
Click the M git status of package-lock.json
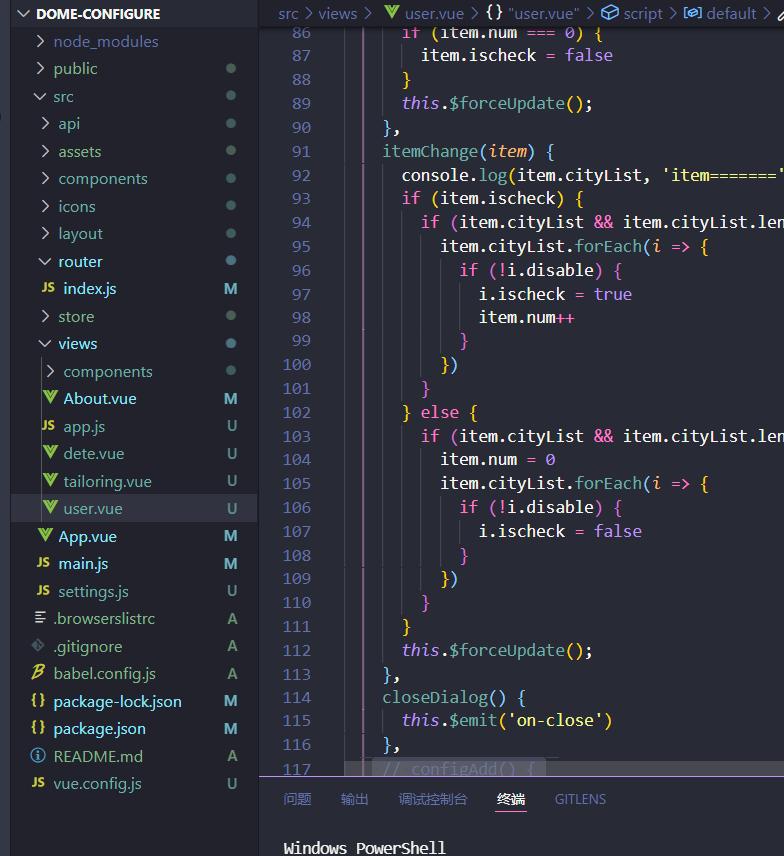[231, 700]
